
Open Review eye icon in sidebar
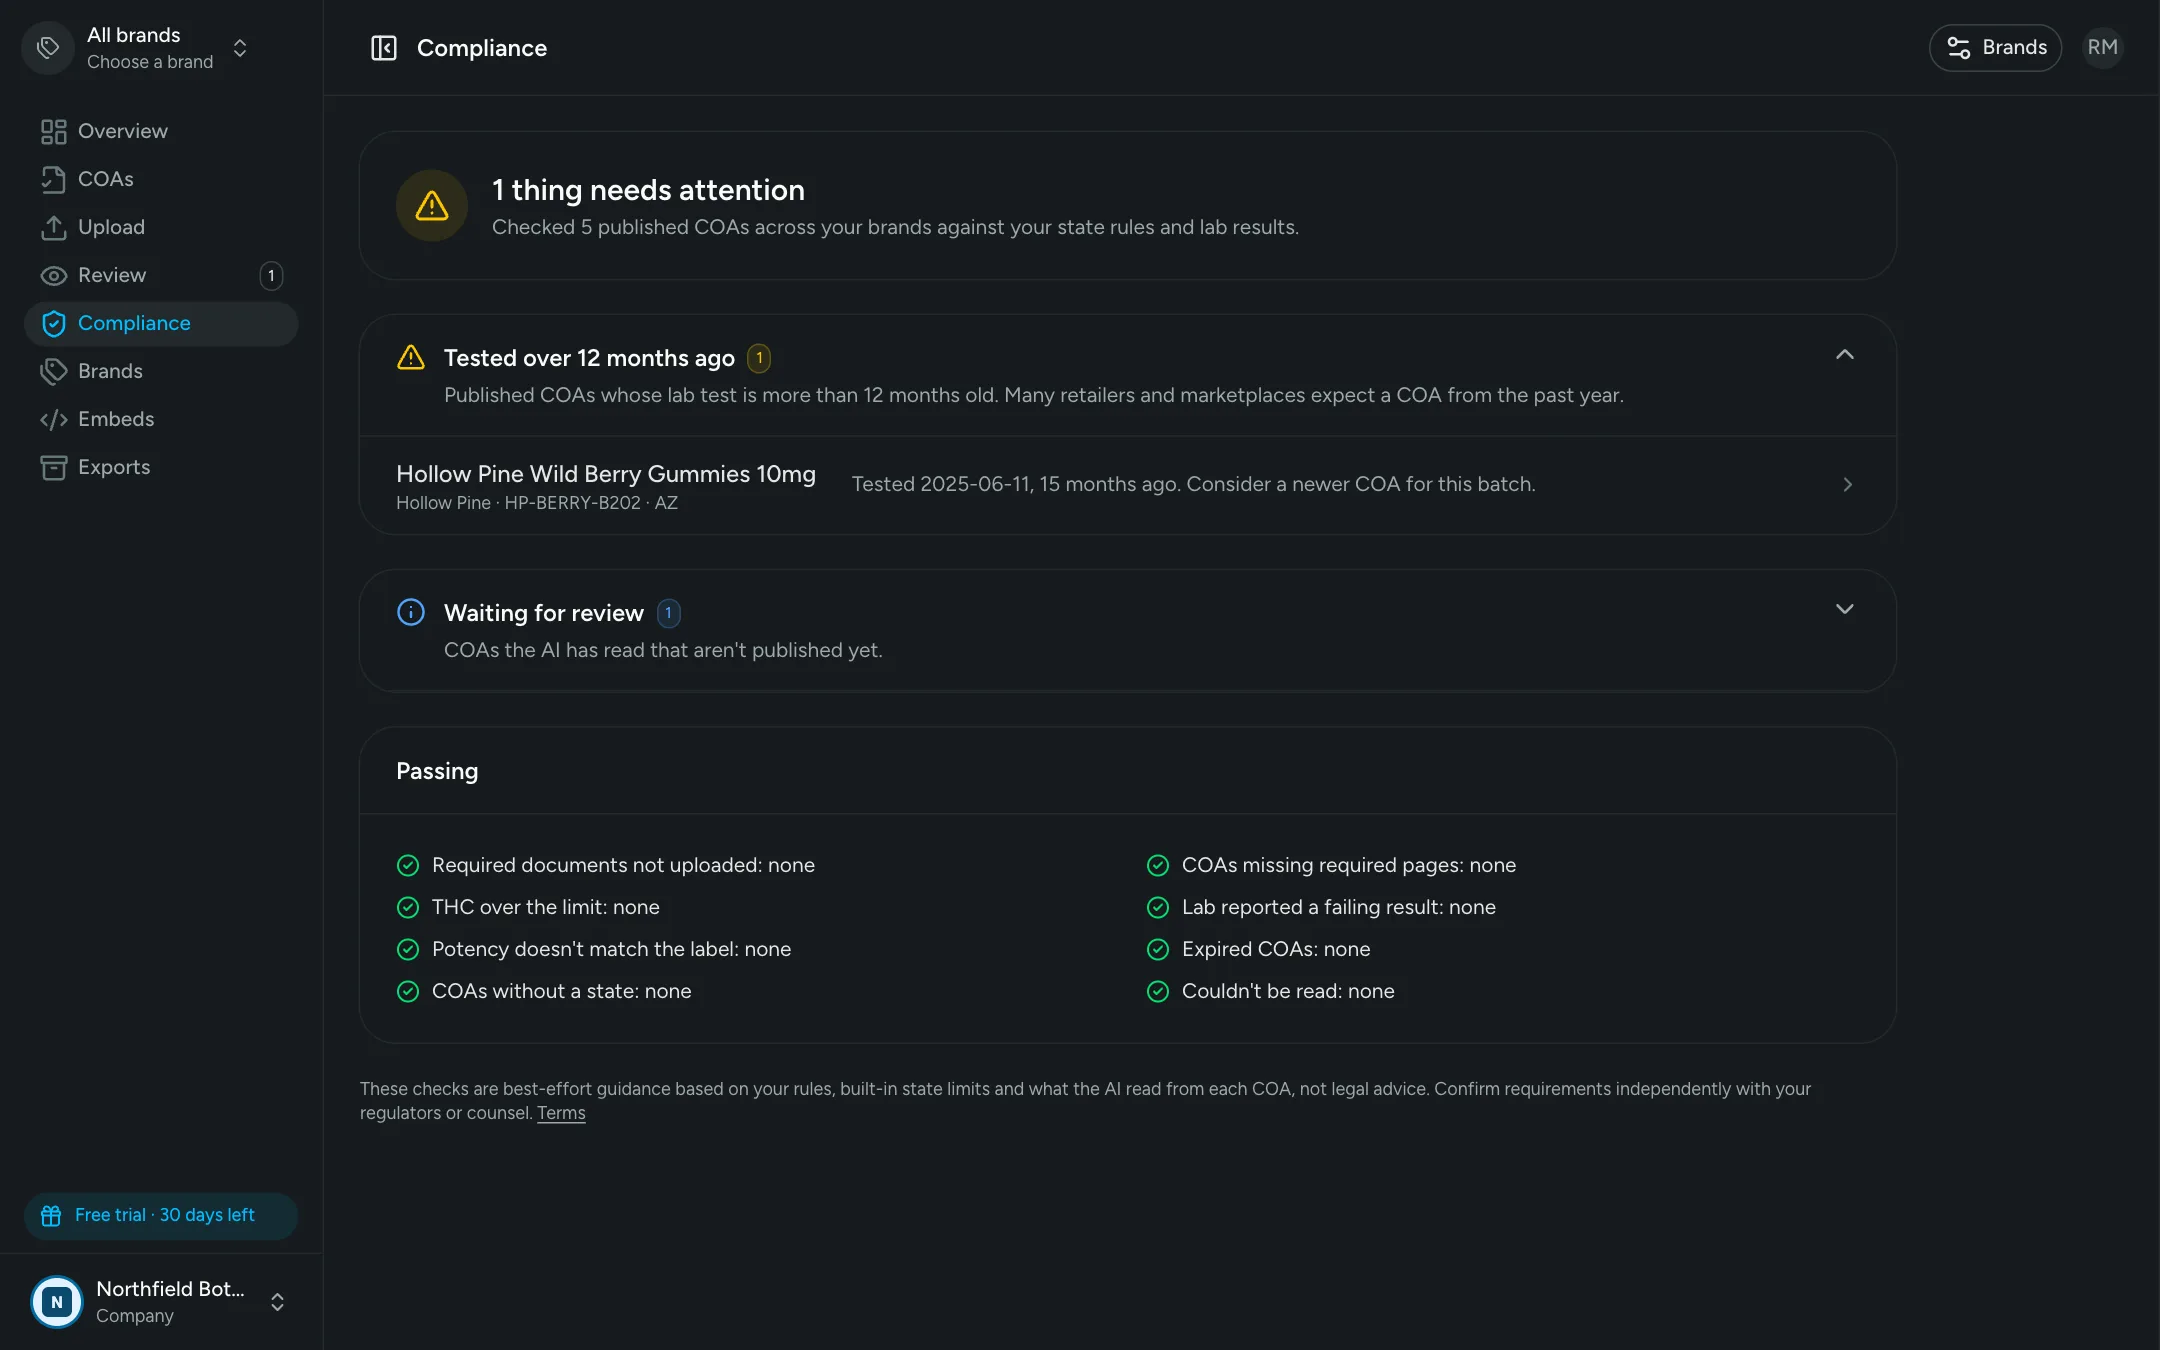pos(53,275)
